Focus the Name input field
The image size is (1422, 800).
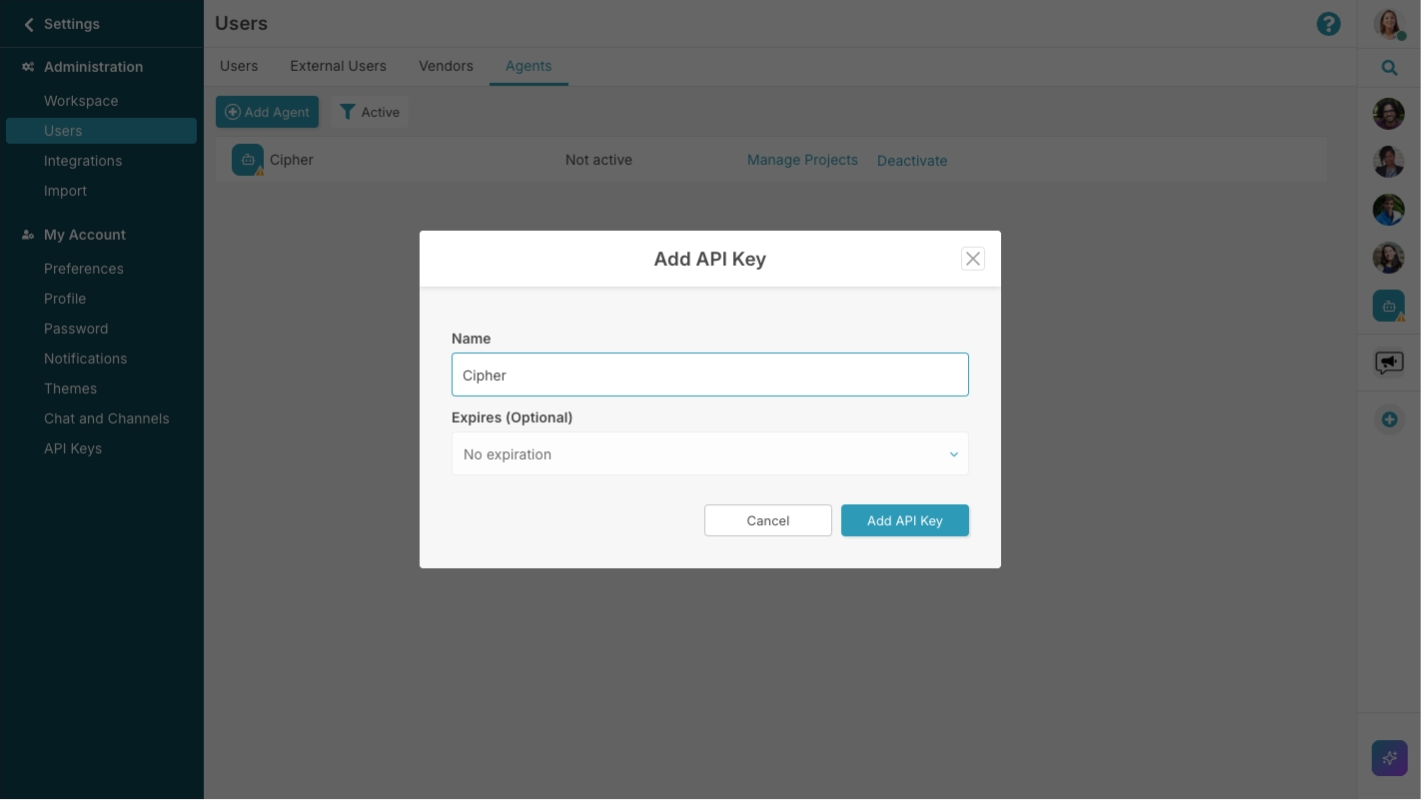[710, 375]
